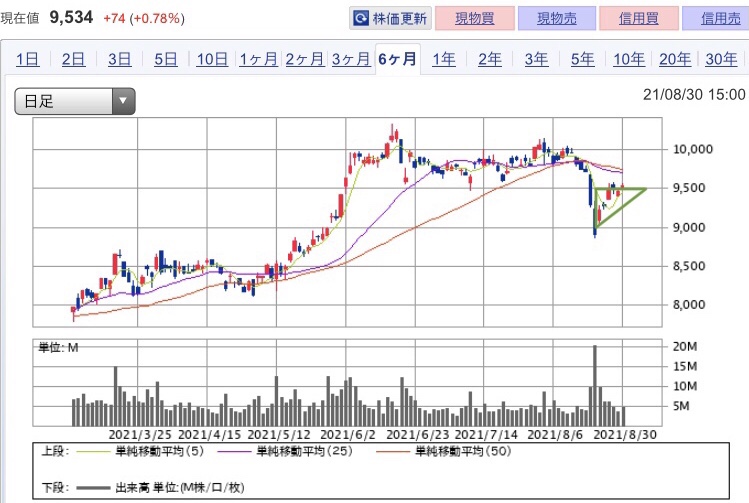This screenshot has height=503, width=749.
Task: Click the 2021/4/15 date axis label
Action: tap(210, 435)
